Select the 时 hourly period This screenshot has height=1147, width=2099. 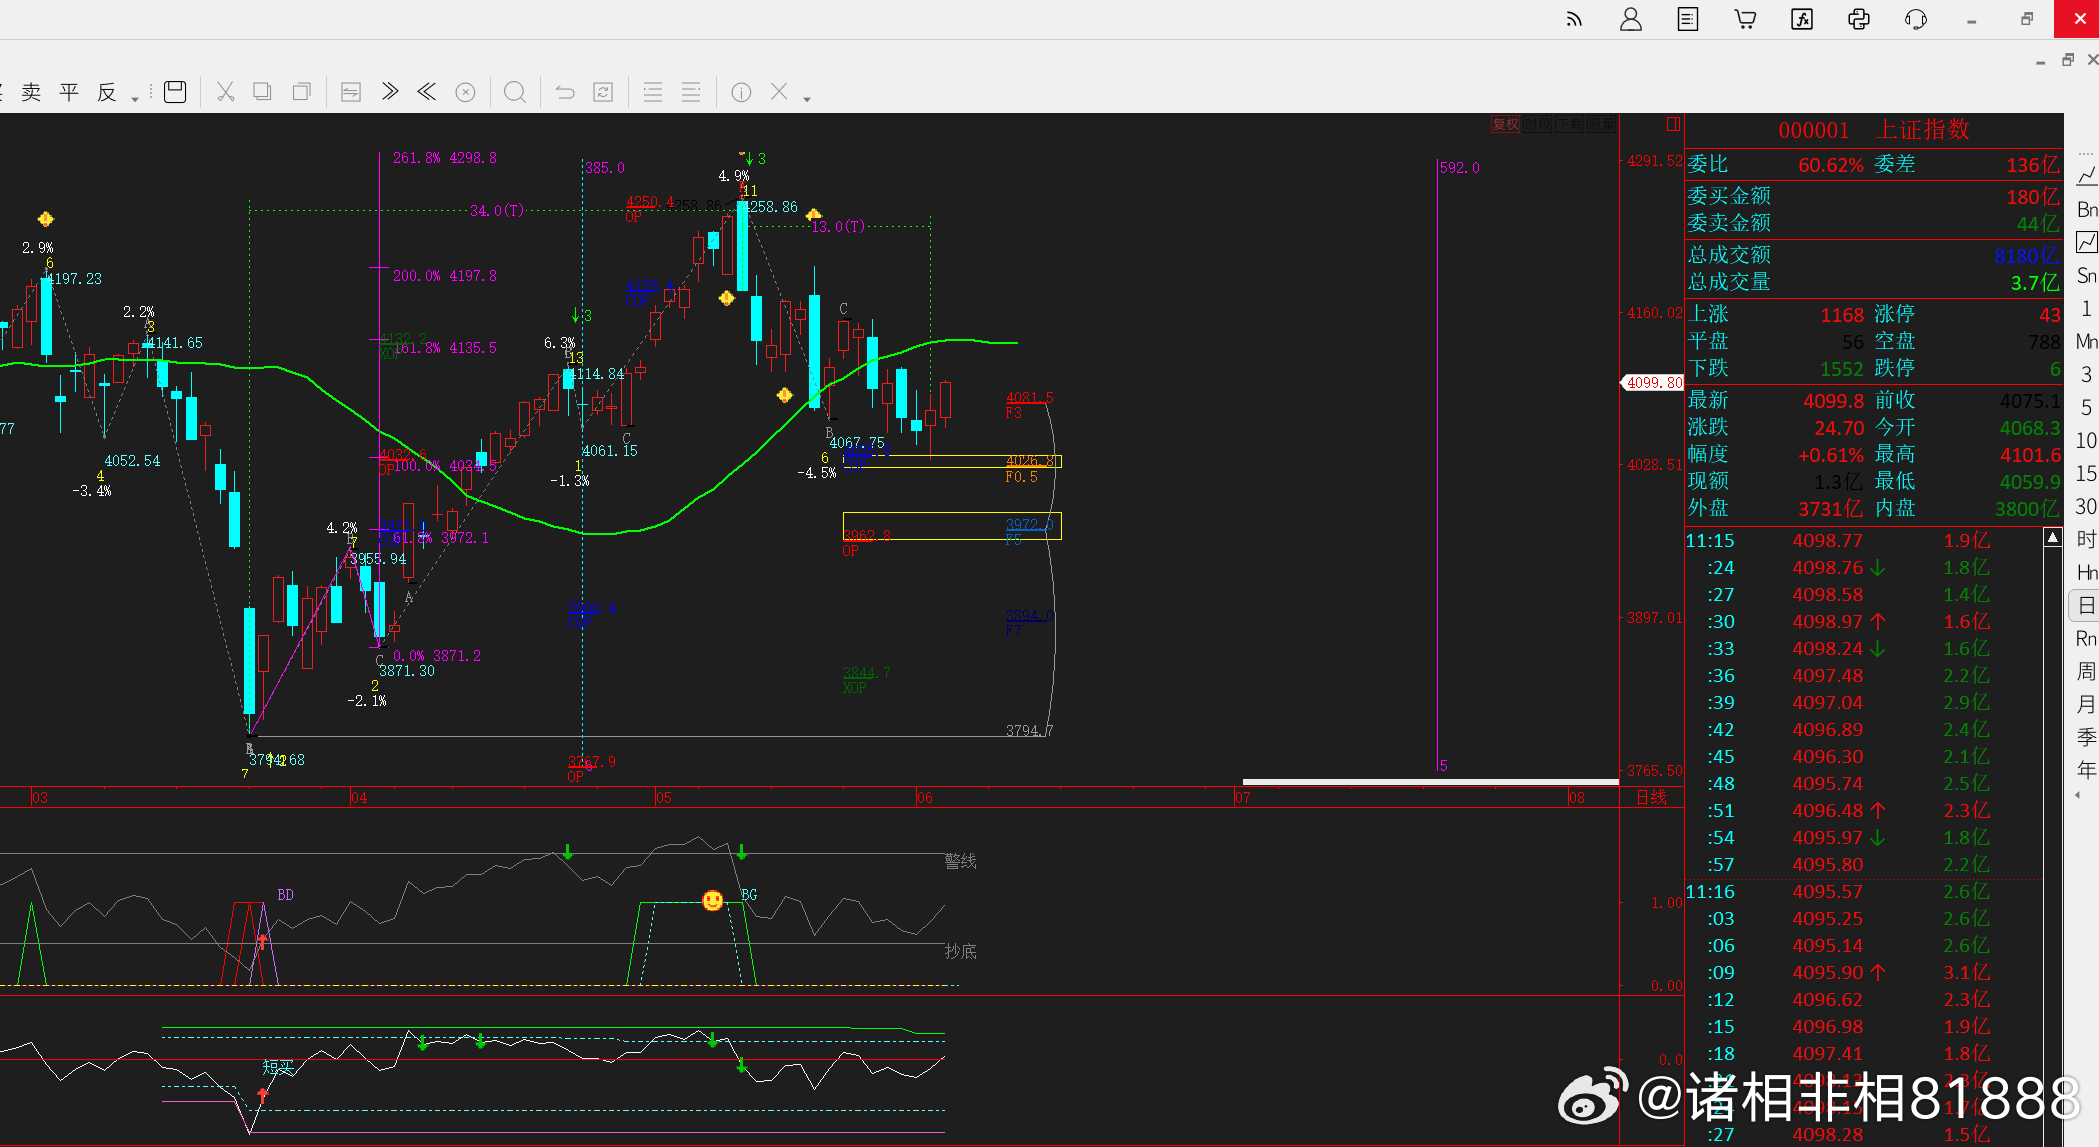click(x=2086, y=539)
